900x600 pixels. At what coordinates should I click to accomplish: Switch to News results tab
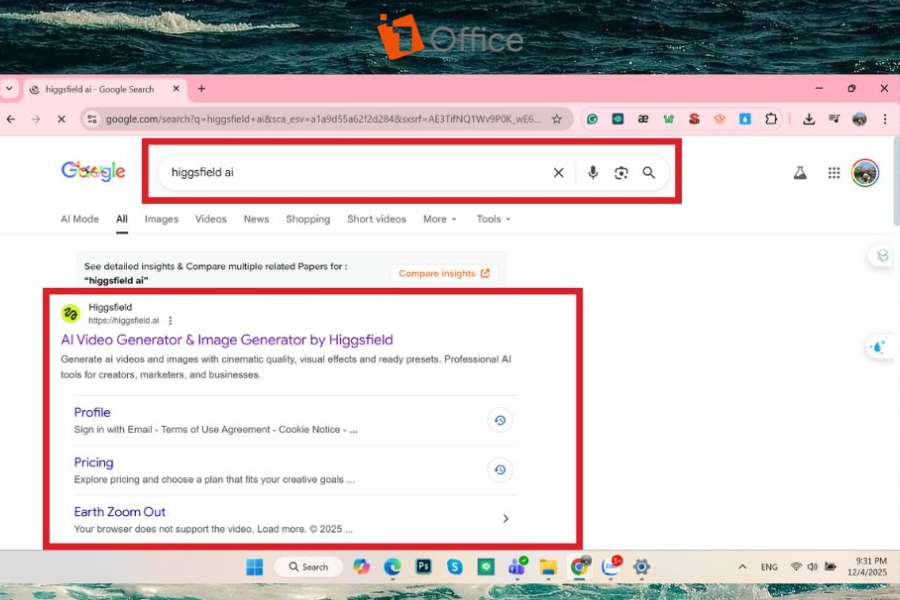256,219
